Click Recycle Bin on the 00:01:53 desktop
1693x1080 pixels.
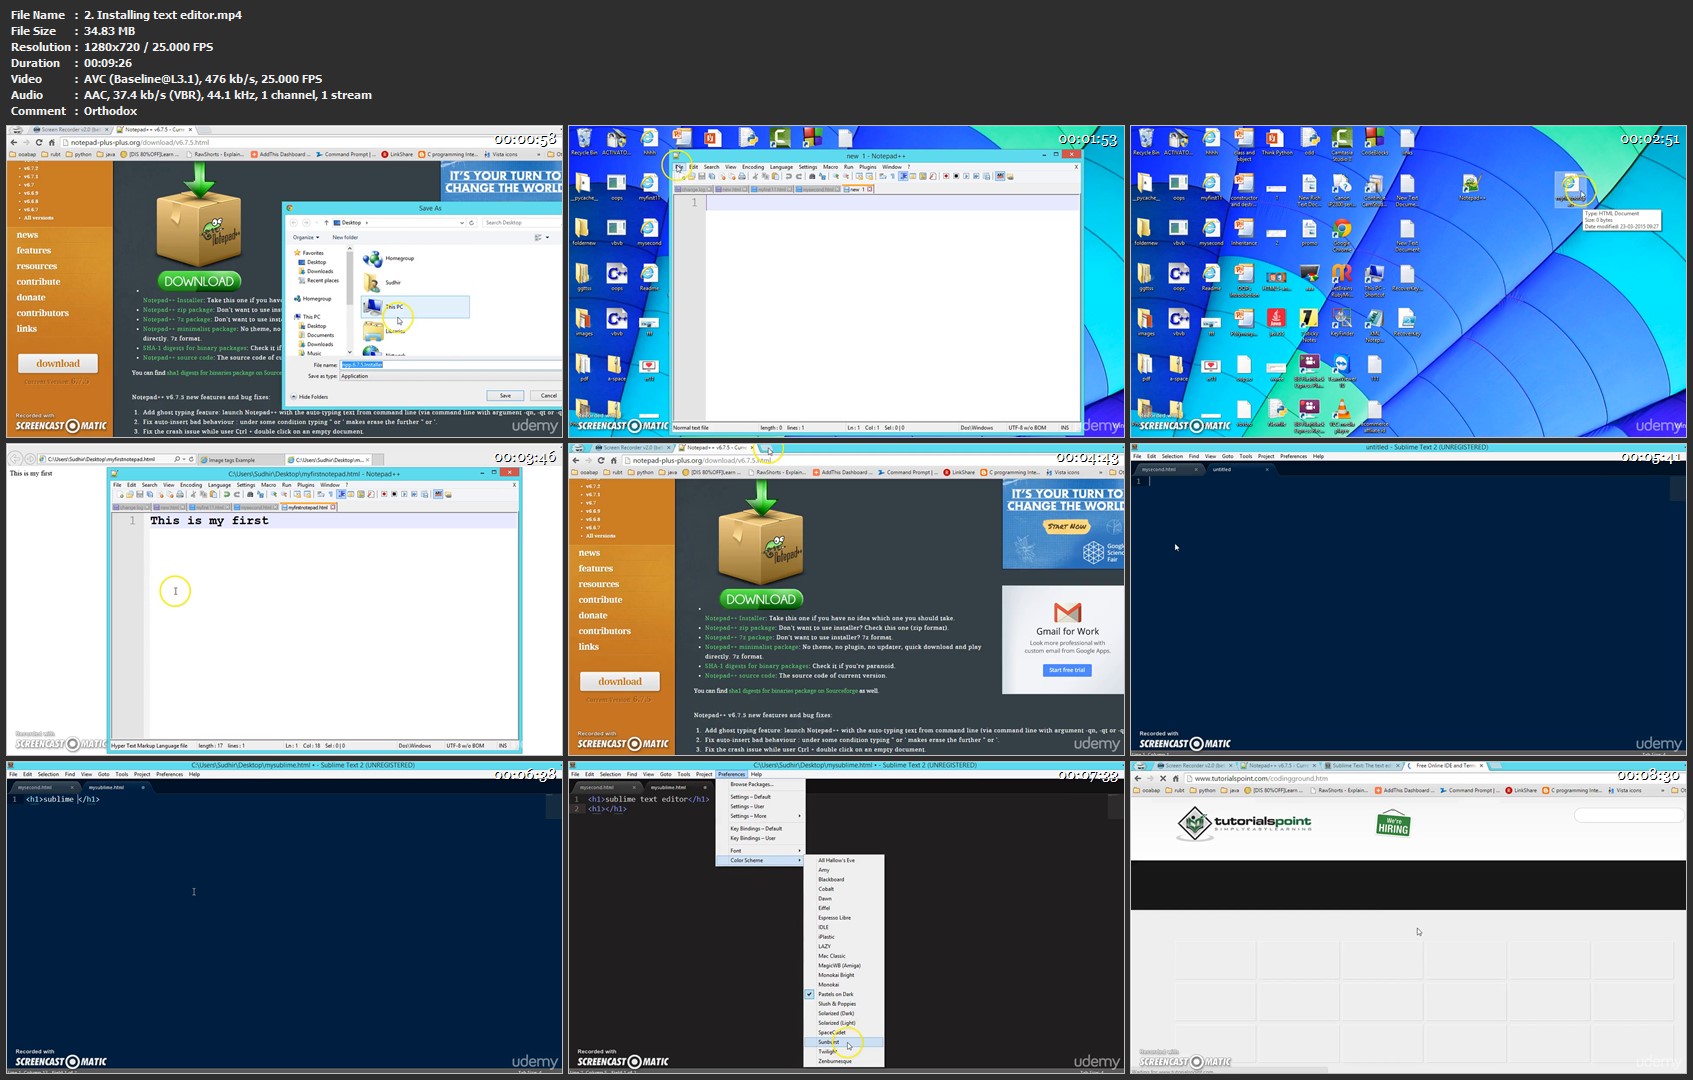click(582, 142)
